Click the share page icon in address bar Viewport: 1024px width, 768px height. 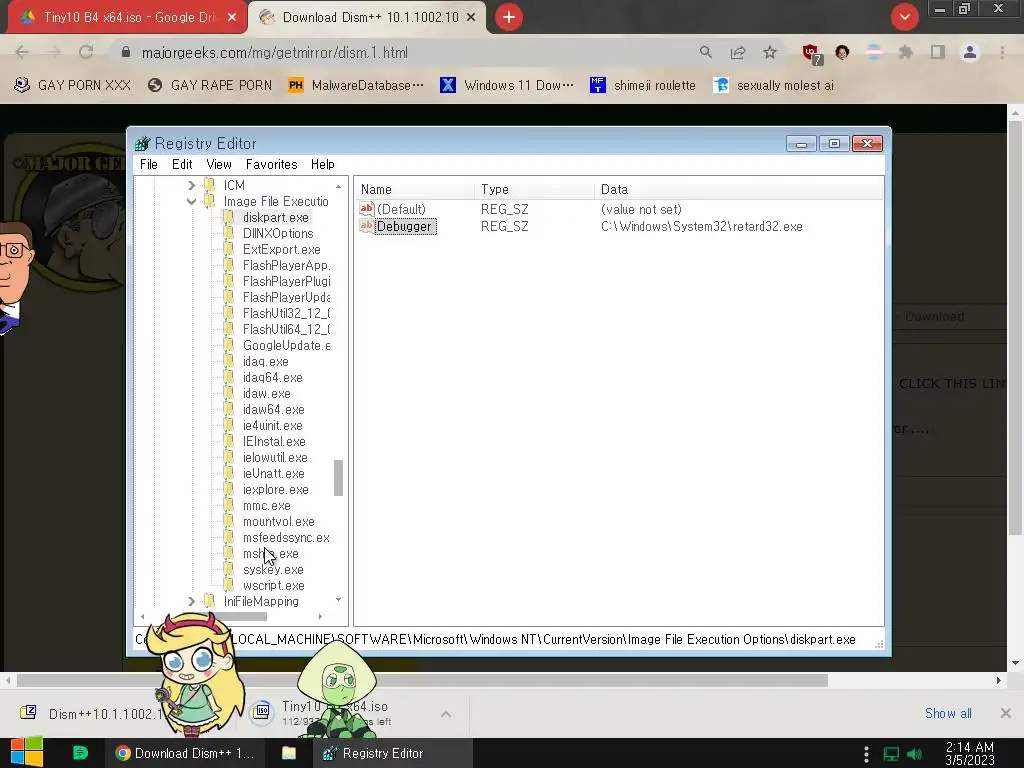point(738,52)
